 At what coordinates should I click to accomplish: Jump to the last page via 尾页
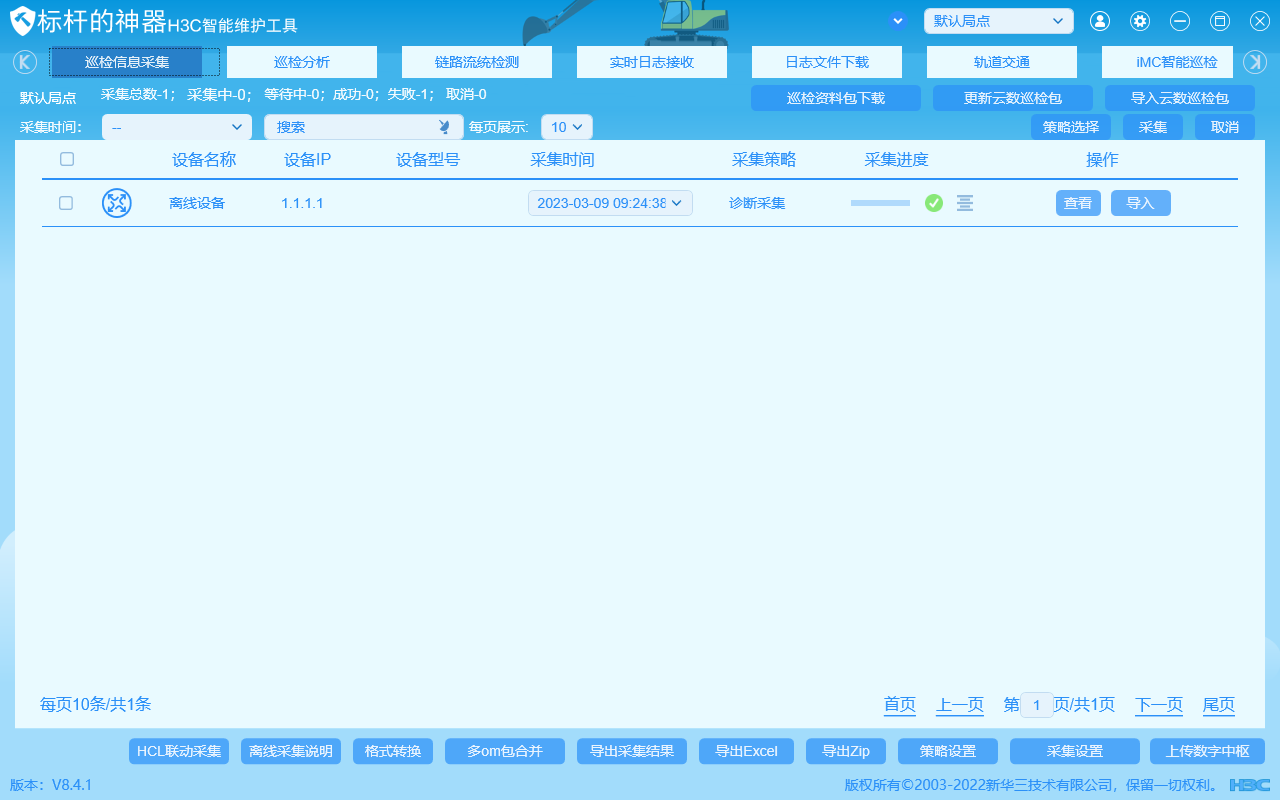[x=1219, y=705]
